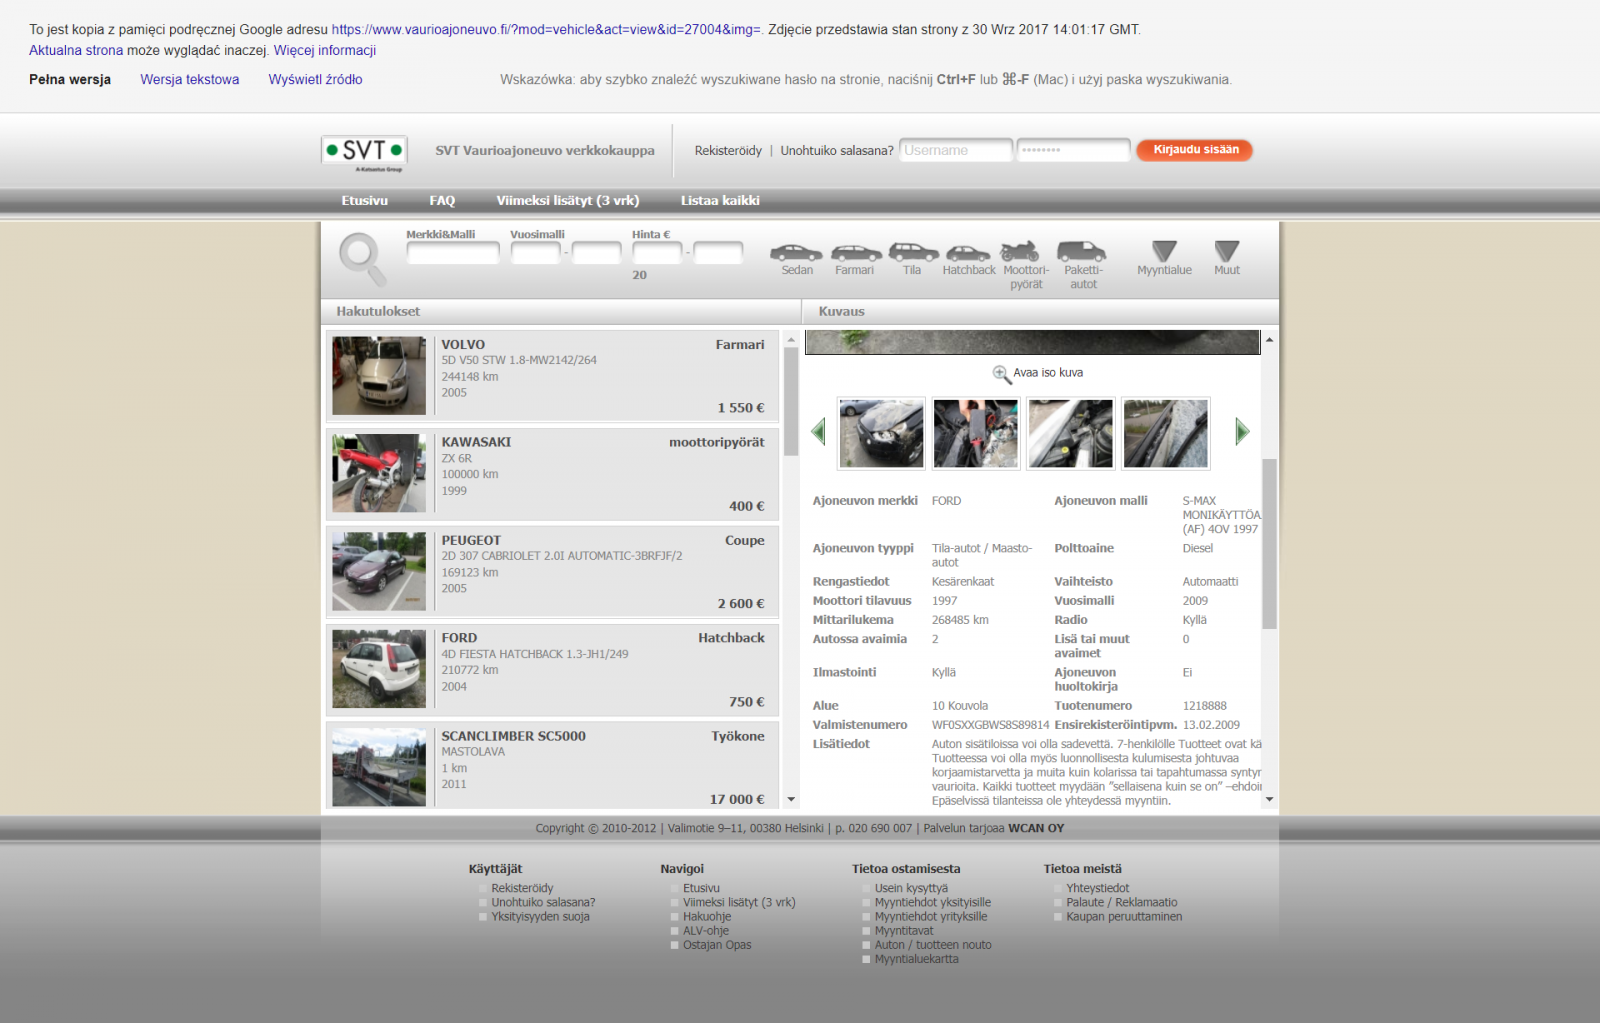Open the Scanclimber SC5000 listing thumbnail
Image resolution: width=1600 pixels, height=1023 pixels.
(379, 767)
